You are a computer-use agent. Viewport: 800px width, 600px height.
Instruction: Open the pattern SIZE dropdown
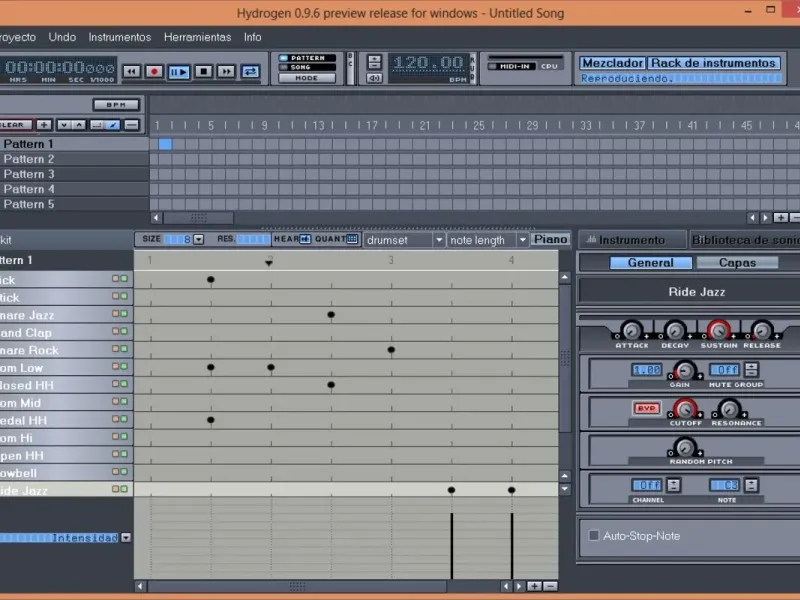(198, 239)
